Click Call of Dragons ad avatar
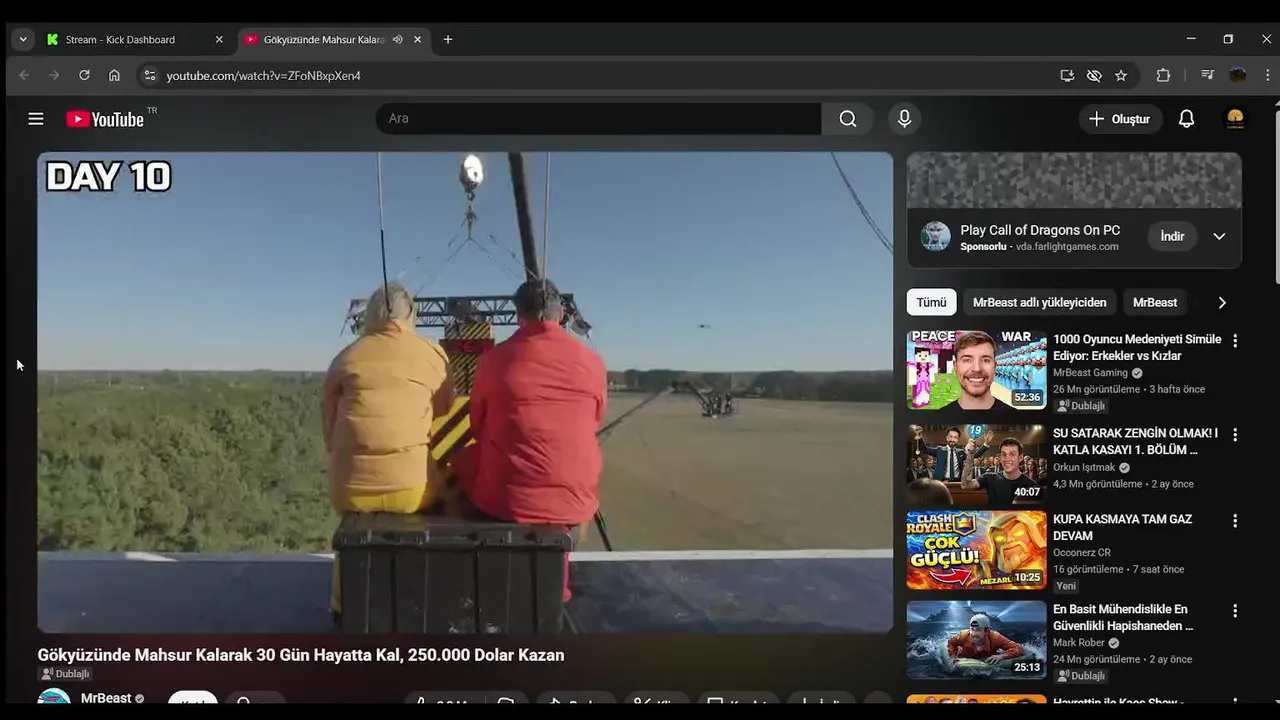Image resolution: width=1280 pixels, height=720 pixels. pyautogui.click(x=936, y=236)
